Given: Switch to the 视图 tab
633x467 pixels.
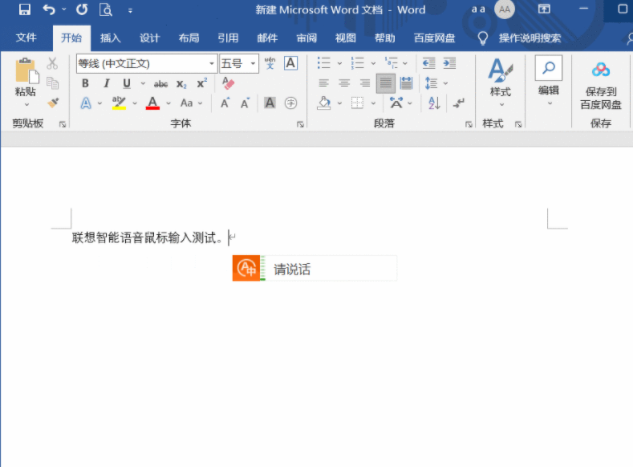Looking at the screenshot, I should 346,38.
